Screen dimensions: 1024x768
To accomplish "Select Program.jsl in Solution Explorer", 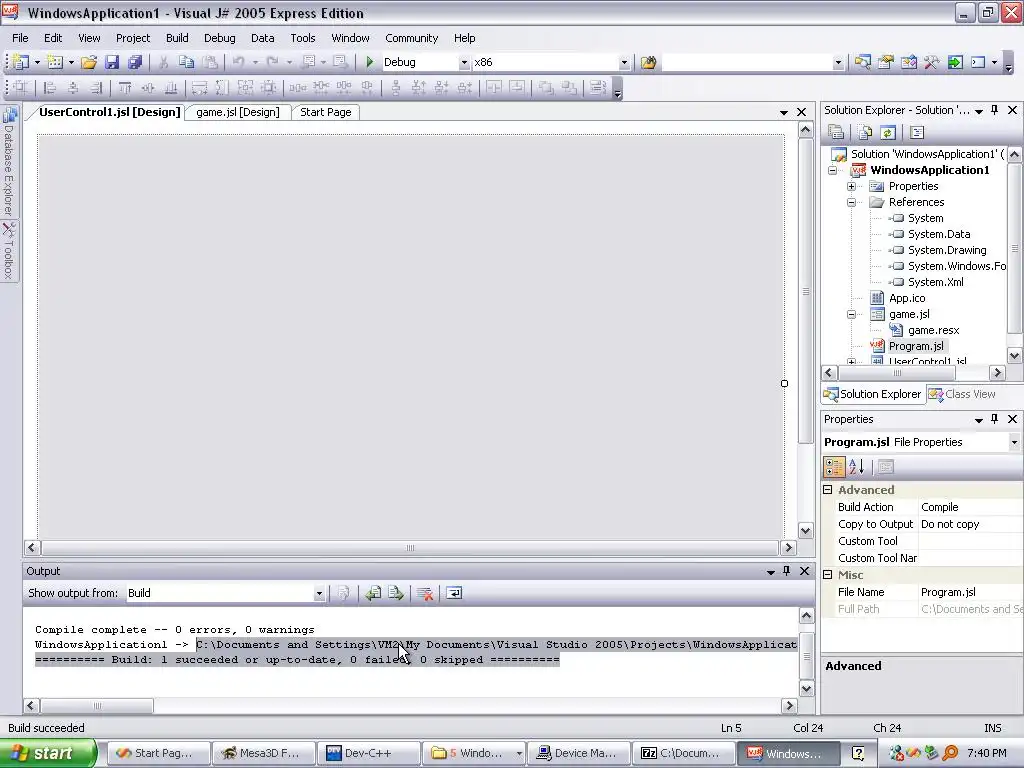I will pyautogui.click(x=916, y=346).
